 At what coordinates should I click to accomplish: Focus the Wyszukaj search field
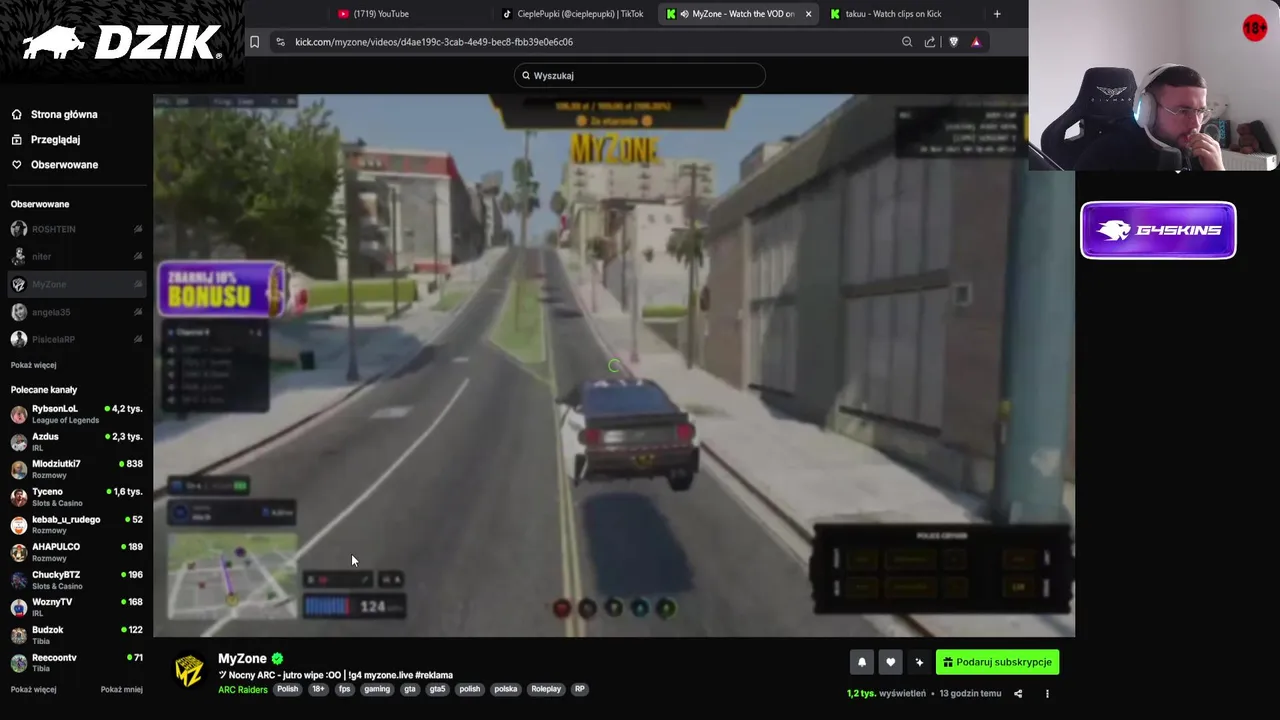(x=640, y=75)
